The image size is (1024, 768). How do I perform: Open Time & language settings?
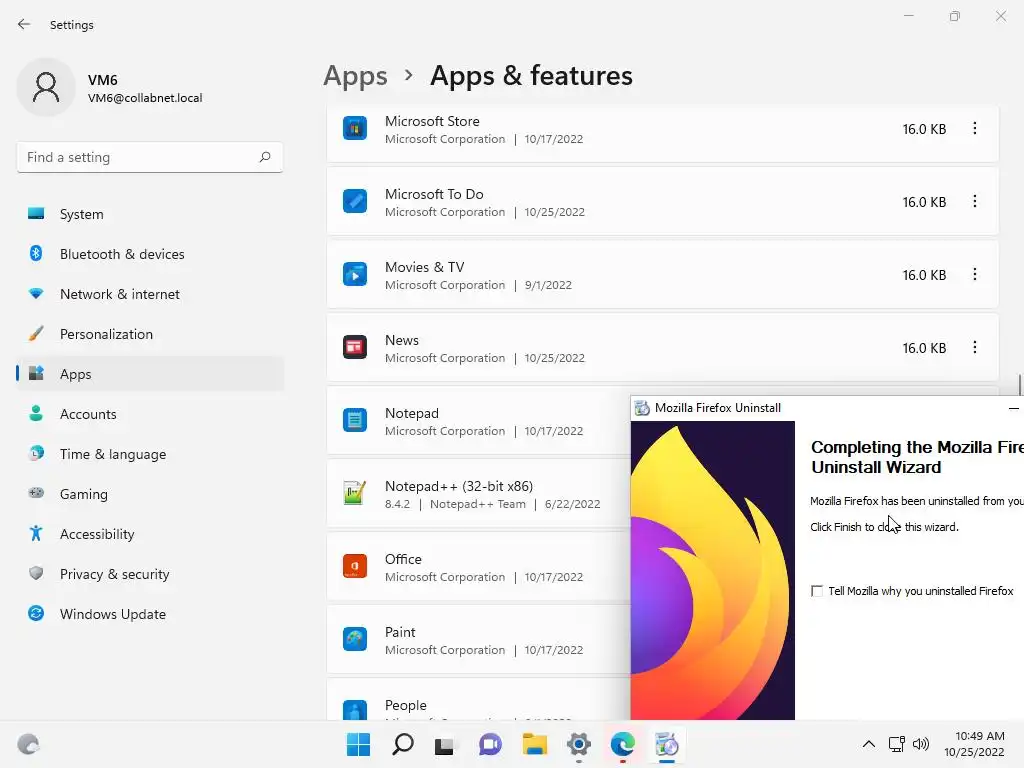[150, 454]
